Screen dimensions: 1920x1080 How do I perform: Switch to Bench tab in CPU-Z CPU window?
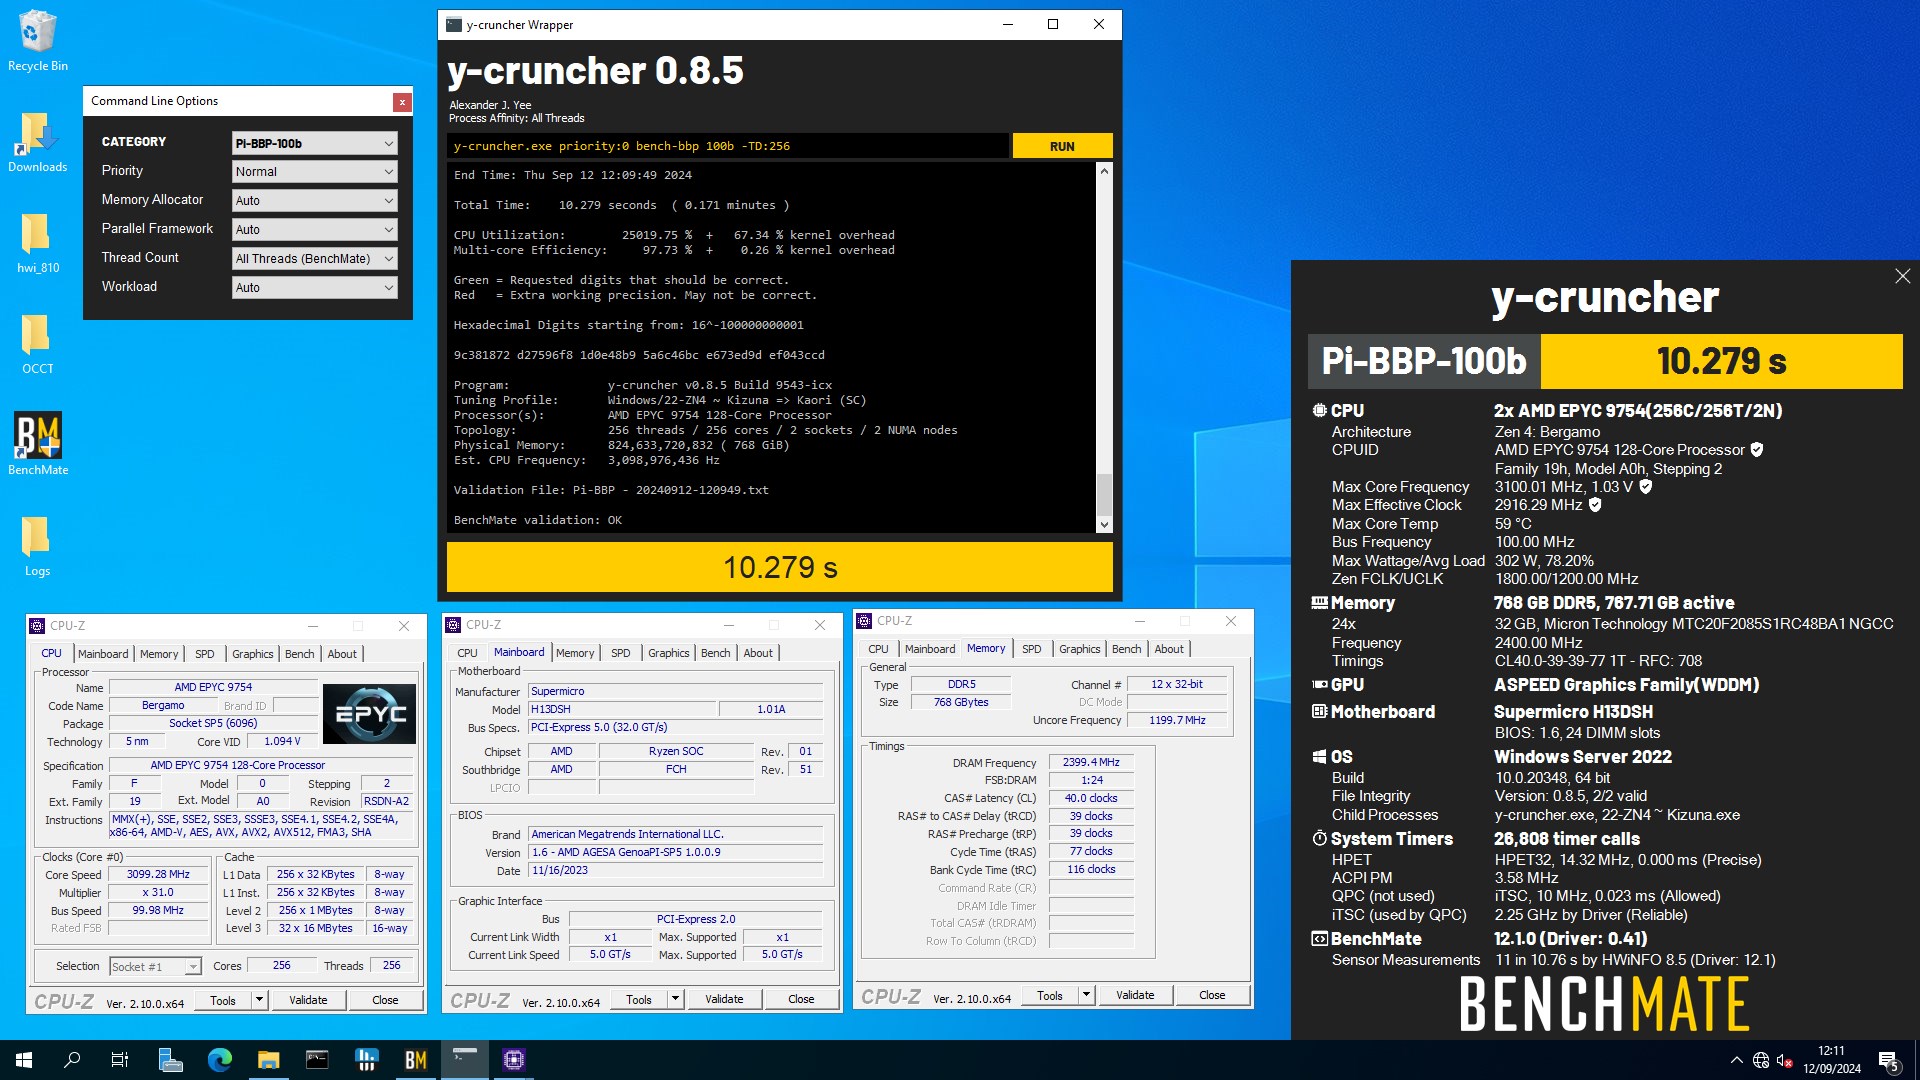299,654
